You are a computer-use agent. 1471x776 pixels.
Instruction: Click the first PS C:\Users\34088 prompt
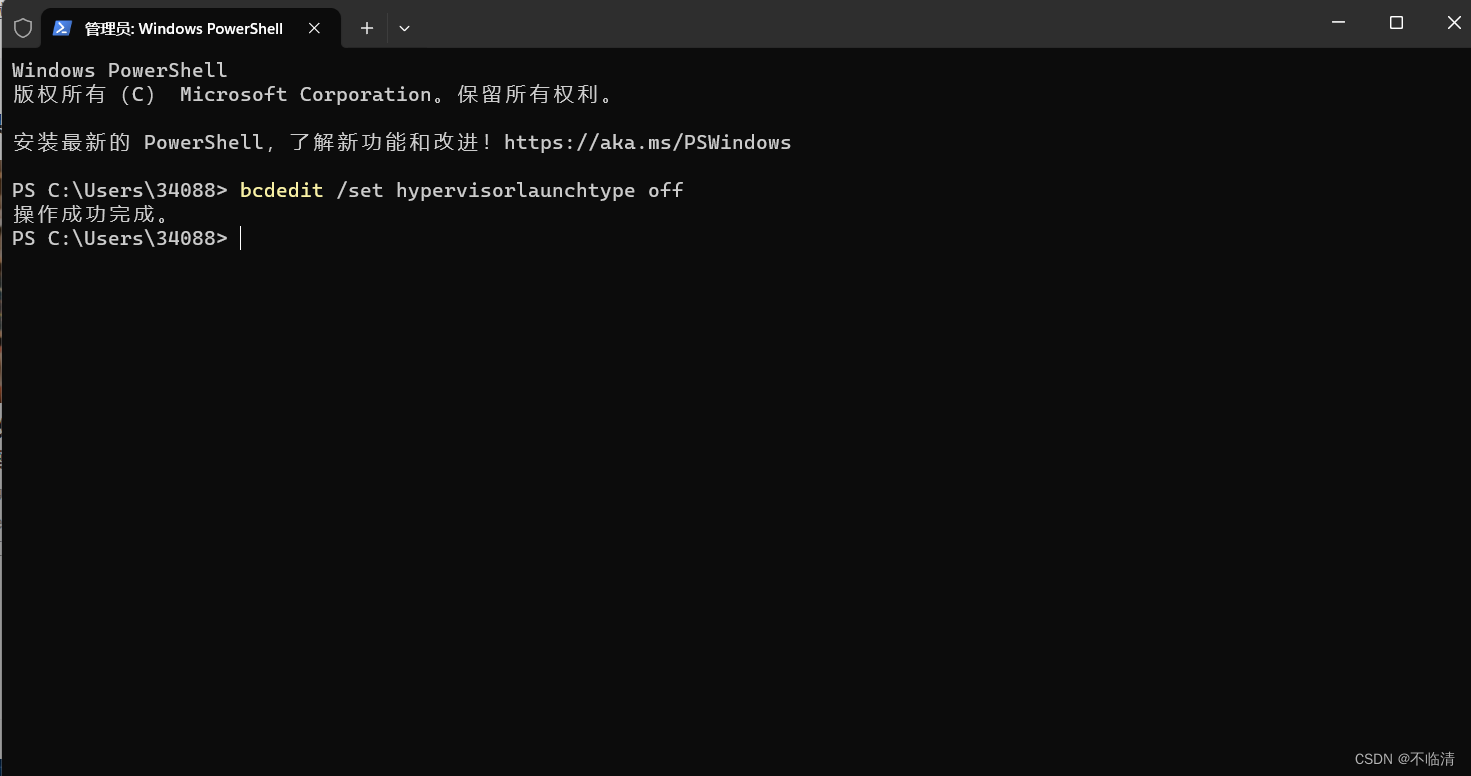[x=120, y=190]
